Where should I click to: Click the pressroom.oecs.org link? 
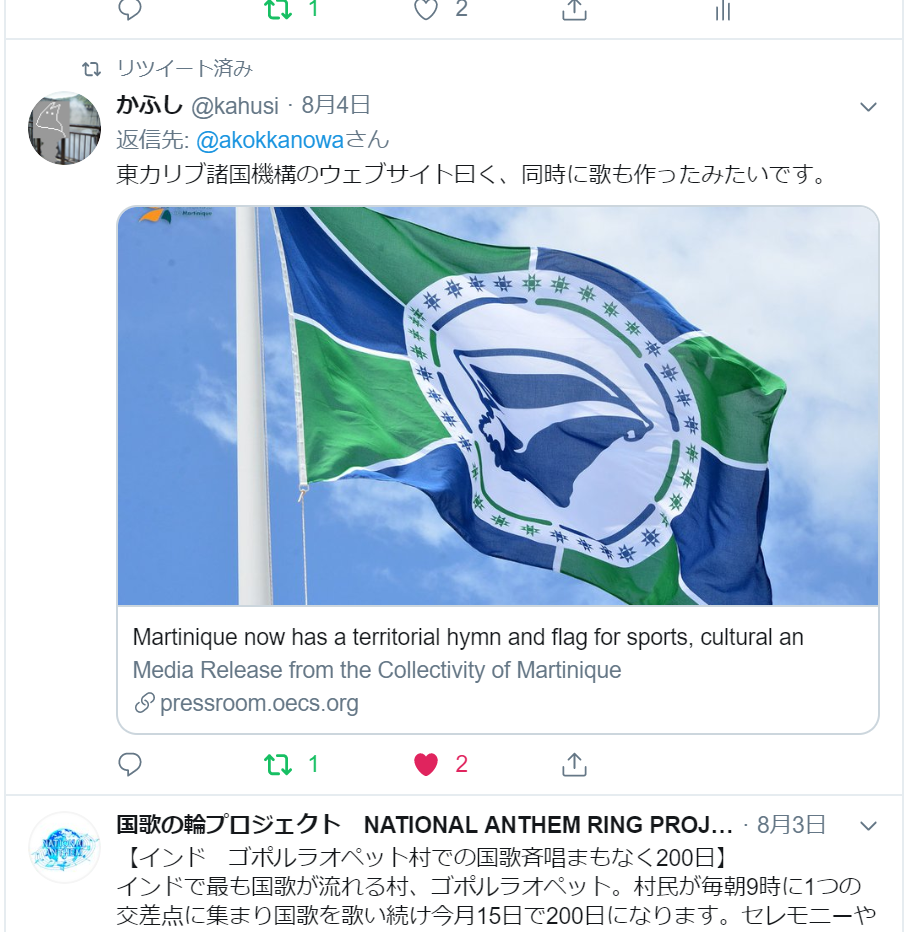pos(259,703)
